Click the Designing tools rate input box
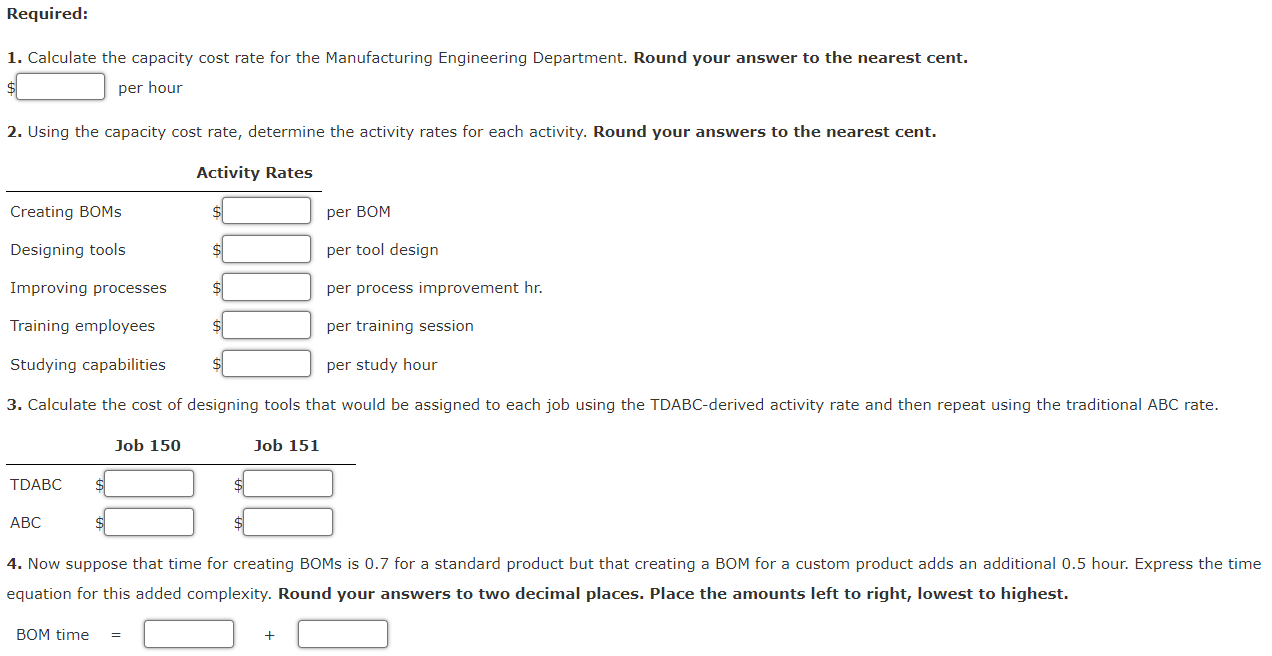This screenshot has height=656, width=1272. click(x=266, y=249)
